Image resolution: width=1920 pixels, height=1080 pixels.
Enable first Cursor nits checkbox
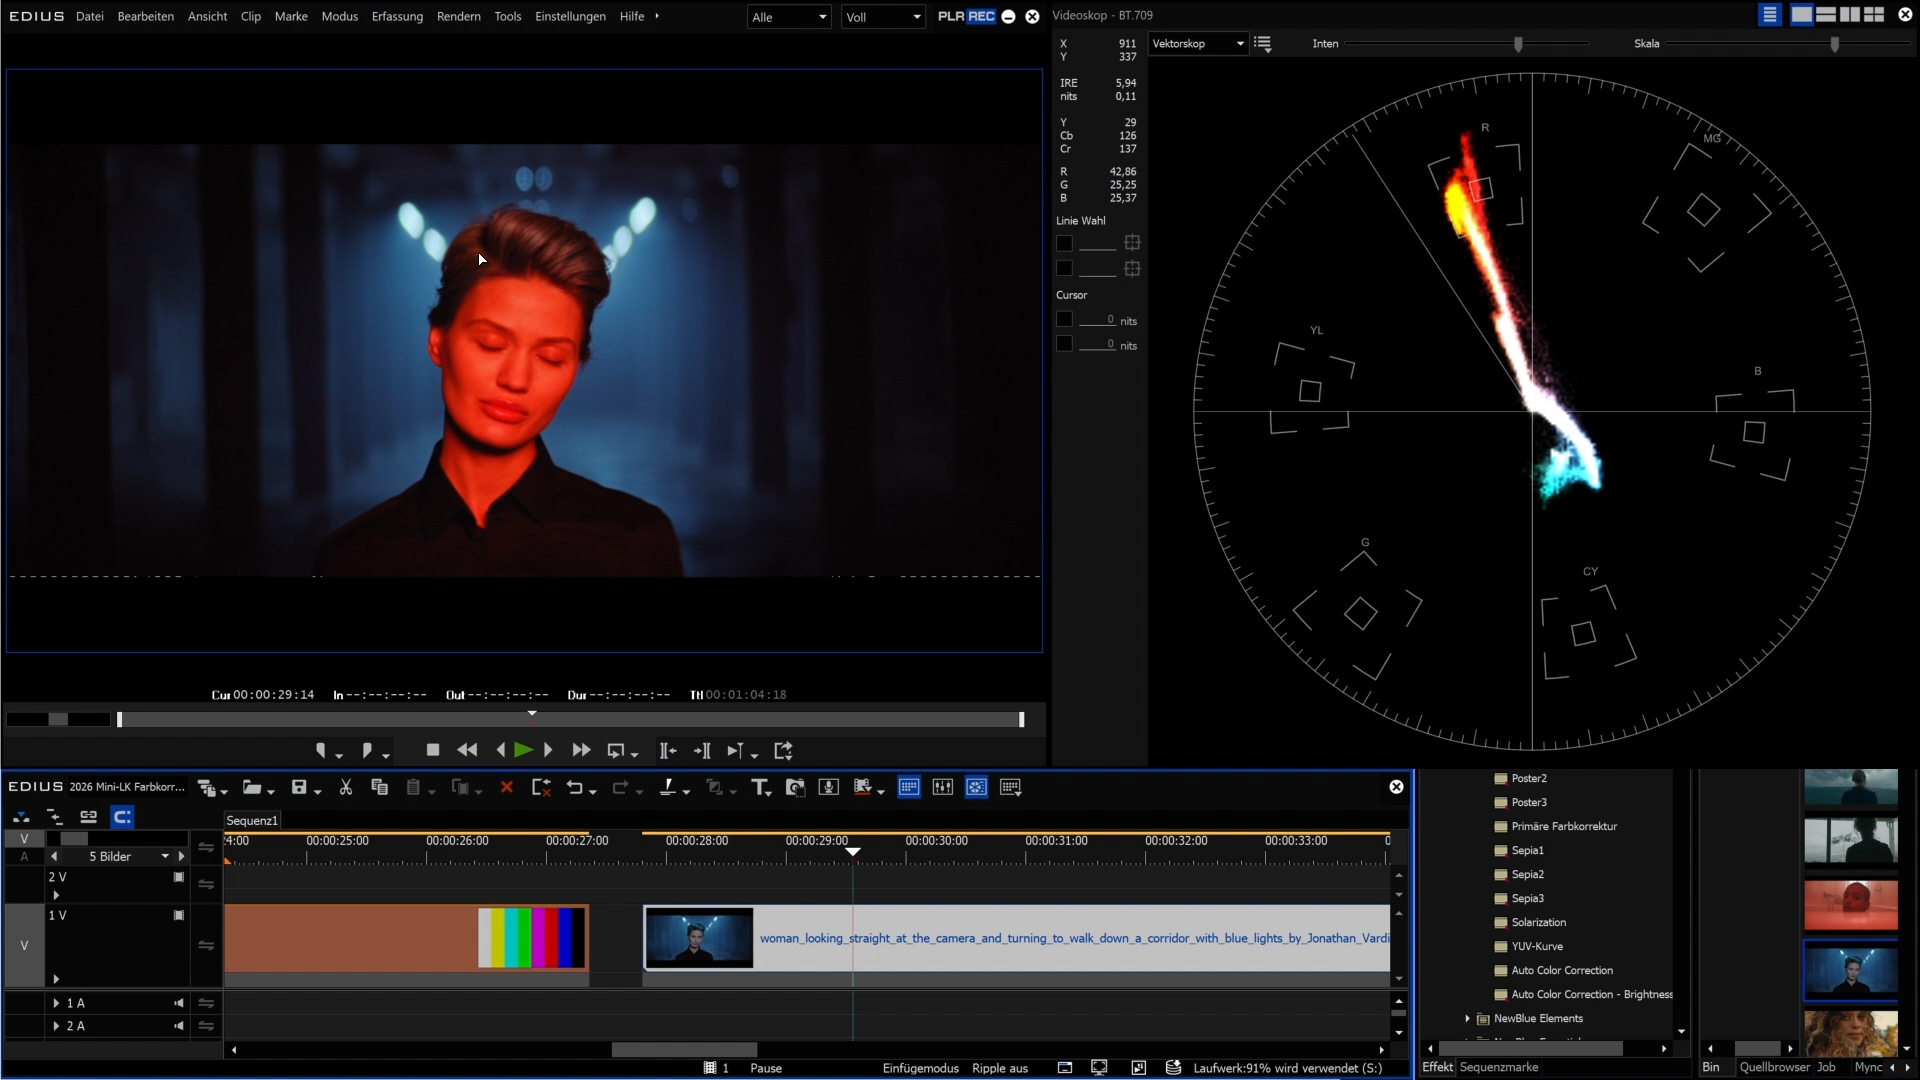tap(1064, 320)
